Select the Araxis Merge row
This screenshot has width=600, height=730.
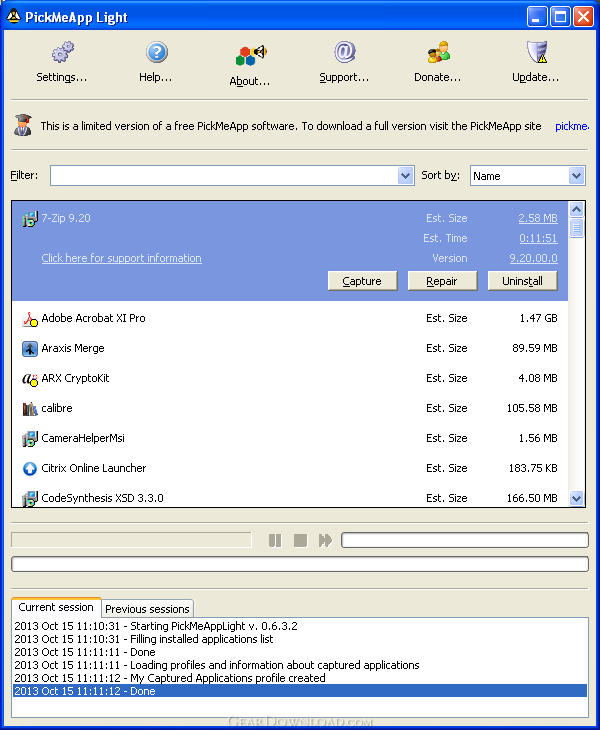coord(290,348)
